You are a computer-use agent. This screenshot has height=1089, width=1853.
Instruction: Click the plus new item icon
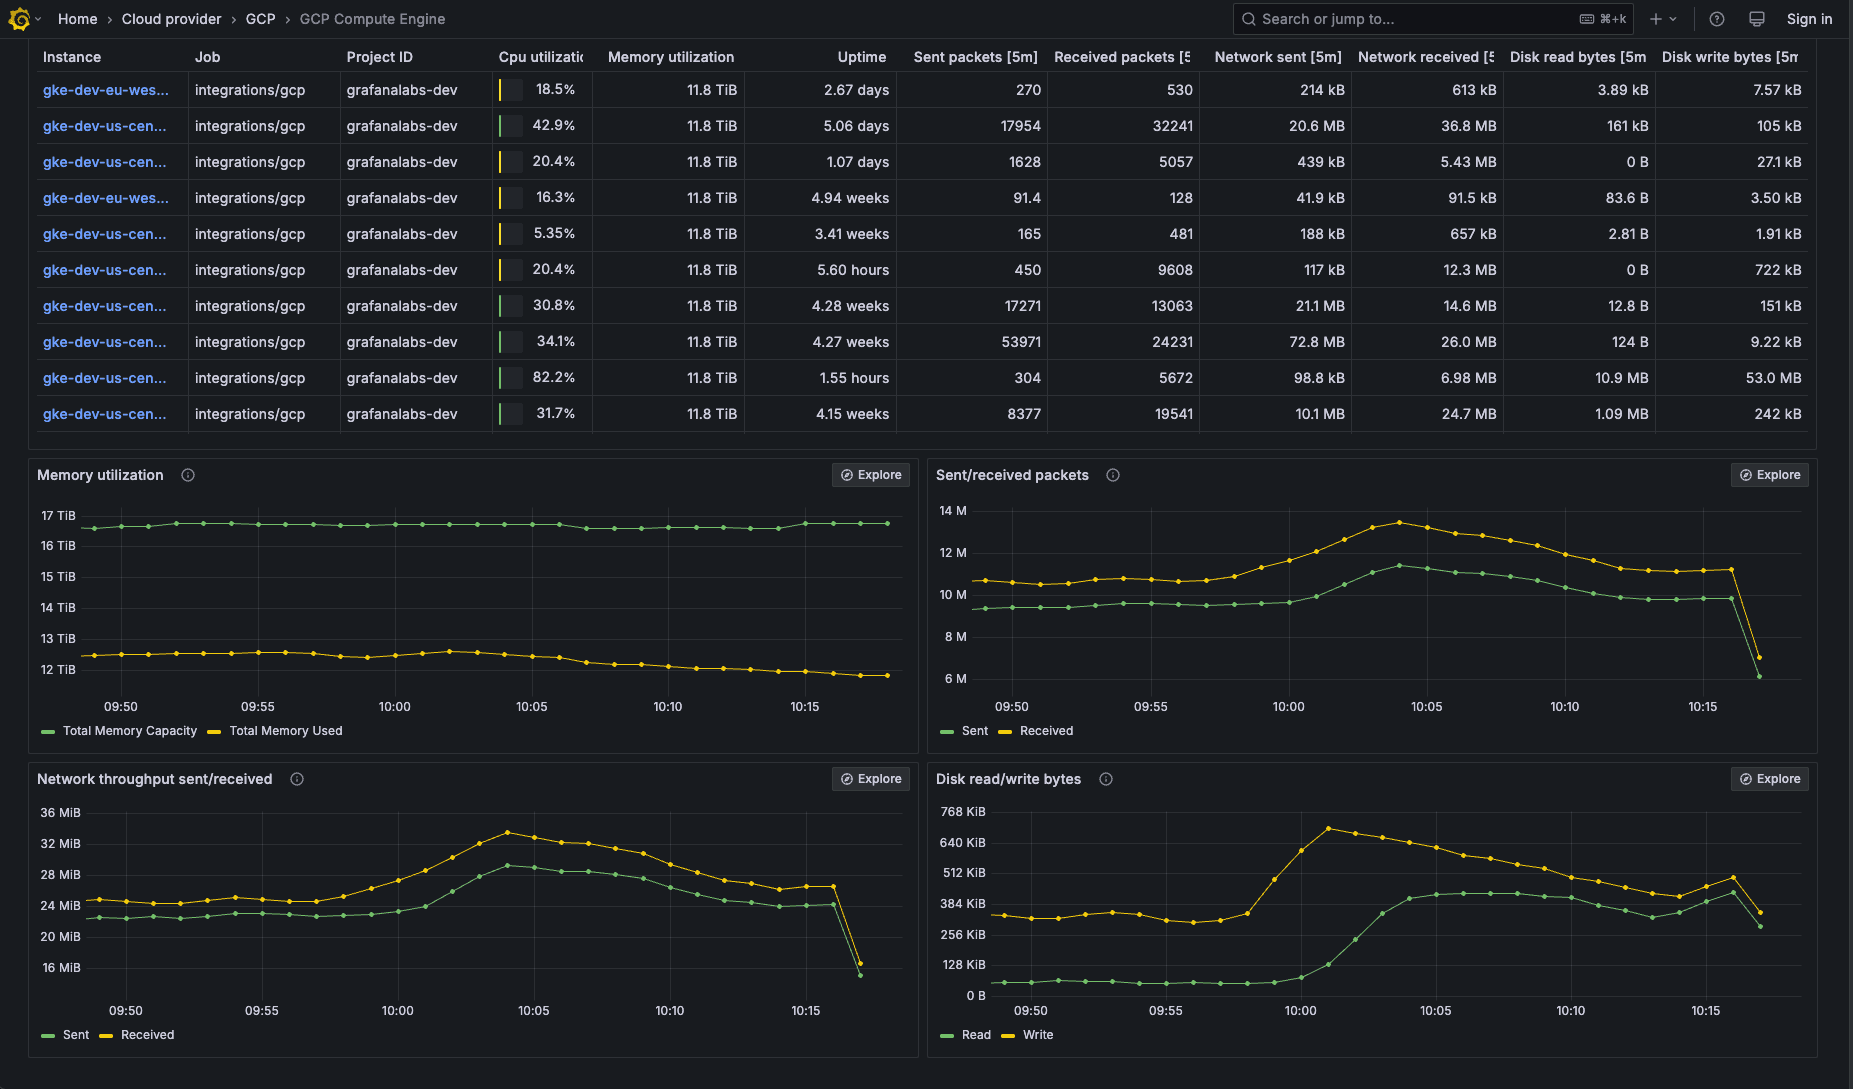click(1656, 19)
